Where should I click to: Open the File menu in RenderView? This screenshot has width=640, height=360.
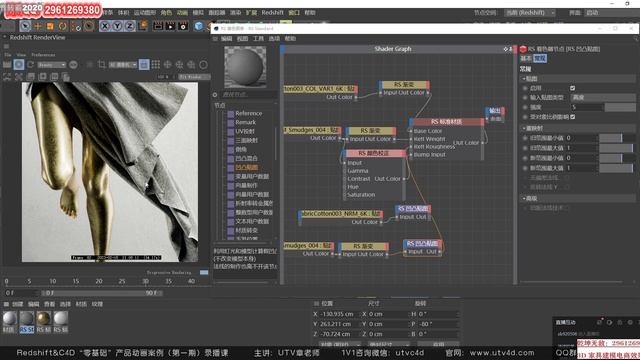point(7,55)
